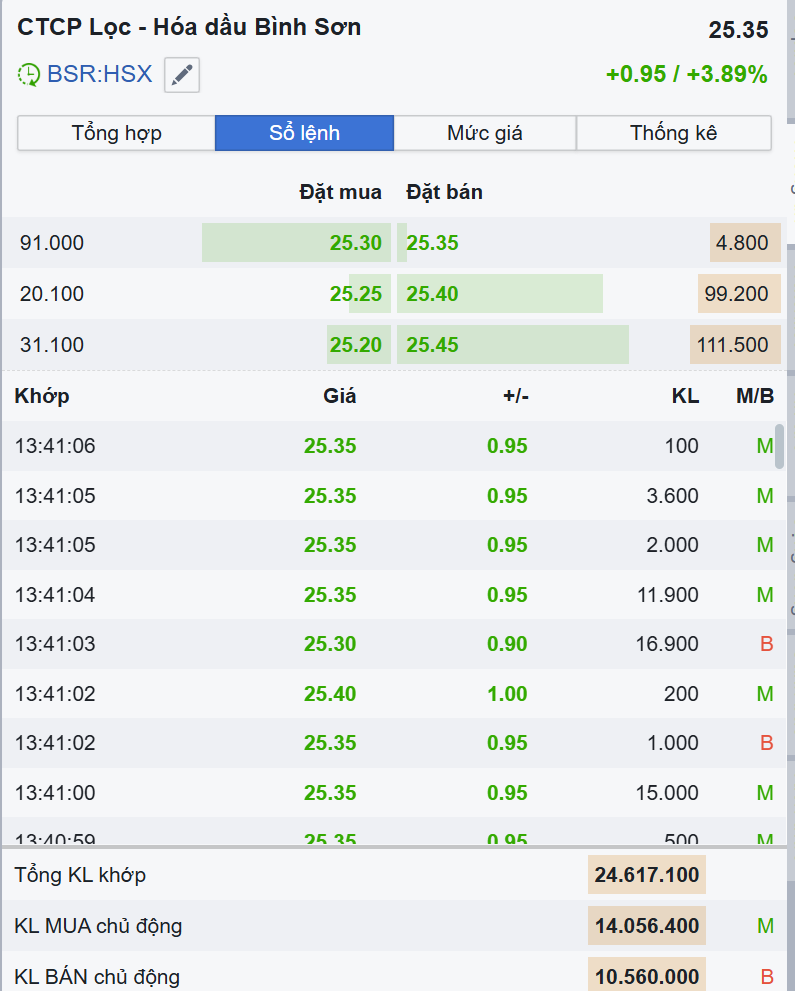The height and width of the screenshot is (991, 795).
Task: Click the Khớp column header
Action: (x=42, y=396)
